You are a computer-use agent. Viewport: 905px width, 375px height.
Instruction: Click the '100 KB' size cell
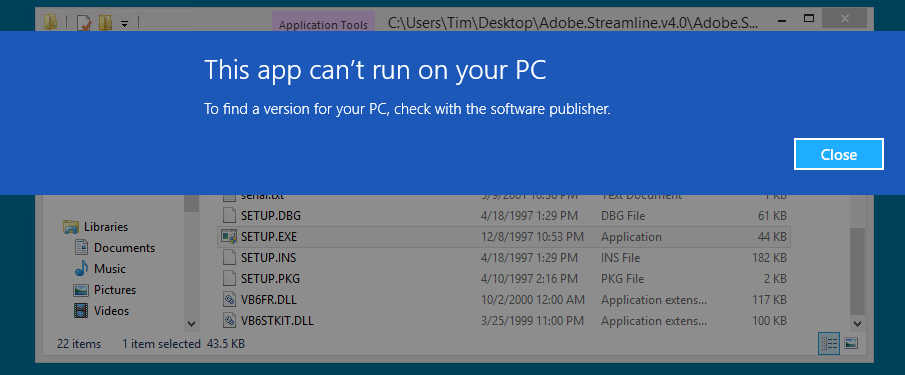[x=769, y=320]
